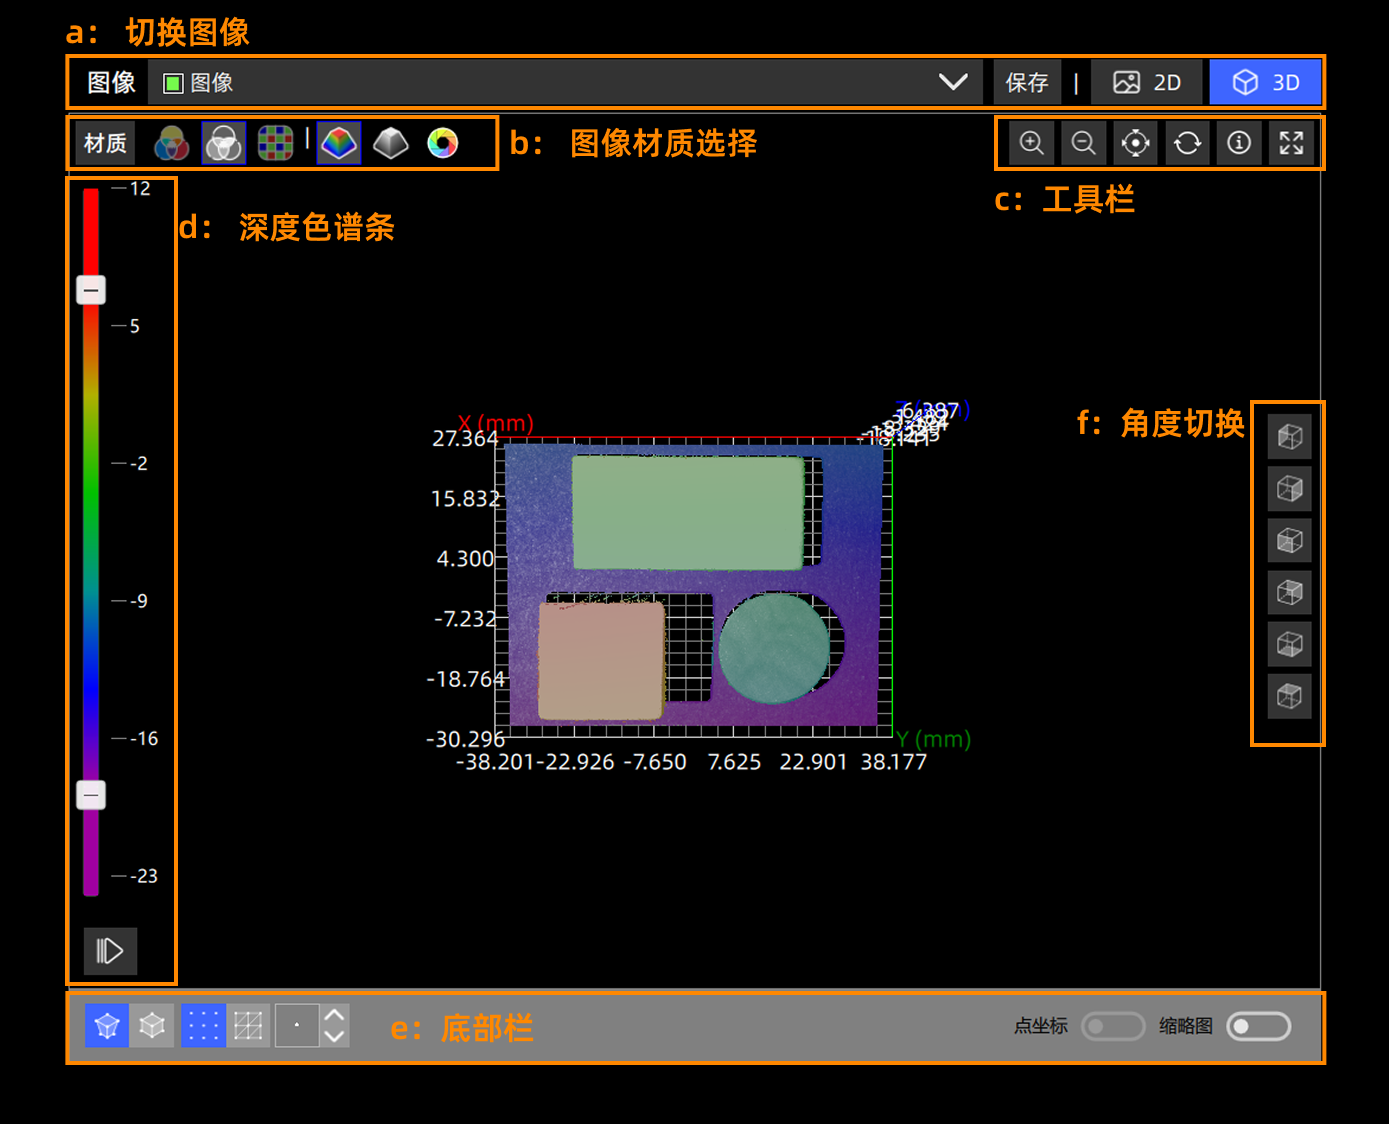
Task: Click the axis value 15.832
Action: click(x=465, y=498)
